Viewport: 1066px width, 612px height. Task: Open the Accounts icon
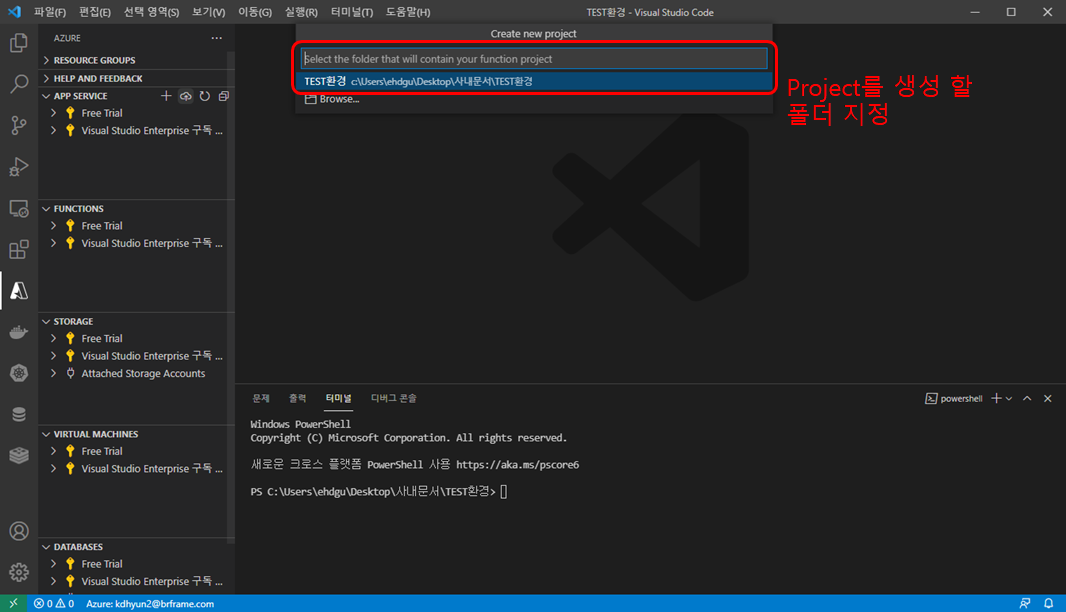19,530
